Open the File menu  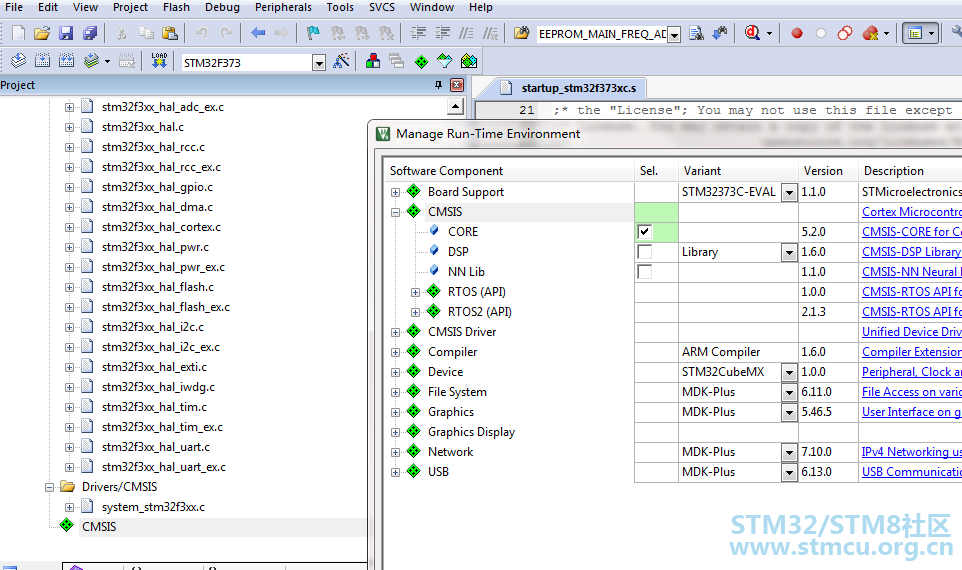[13, 7]
